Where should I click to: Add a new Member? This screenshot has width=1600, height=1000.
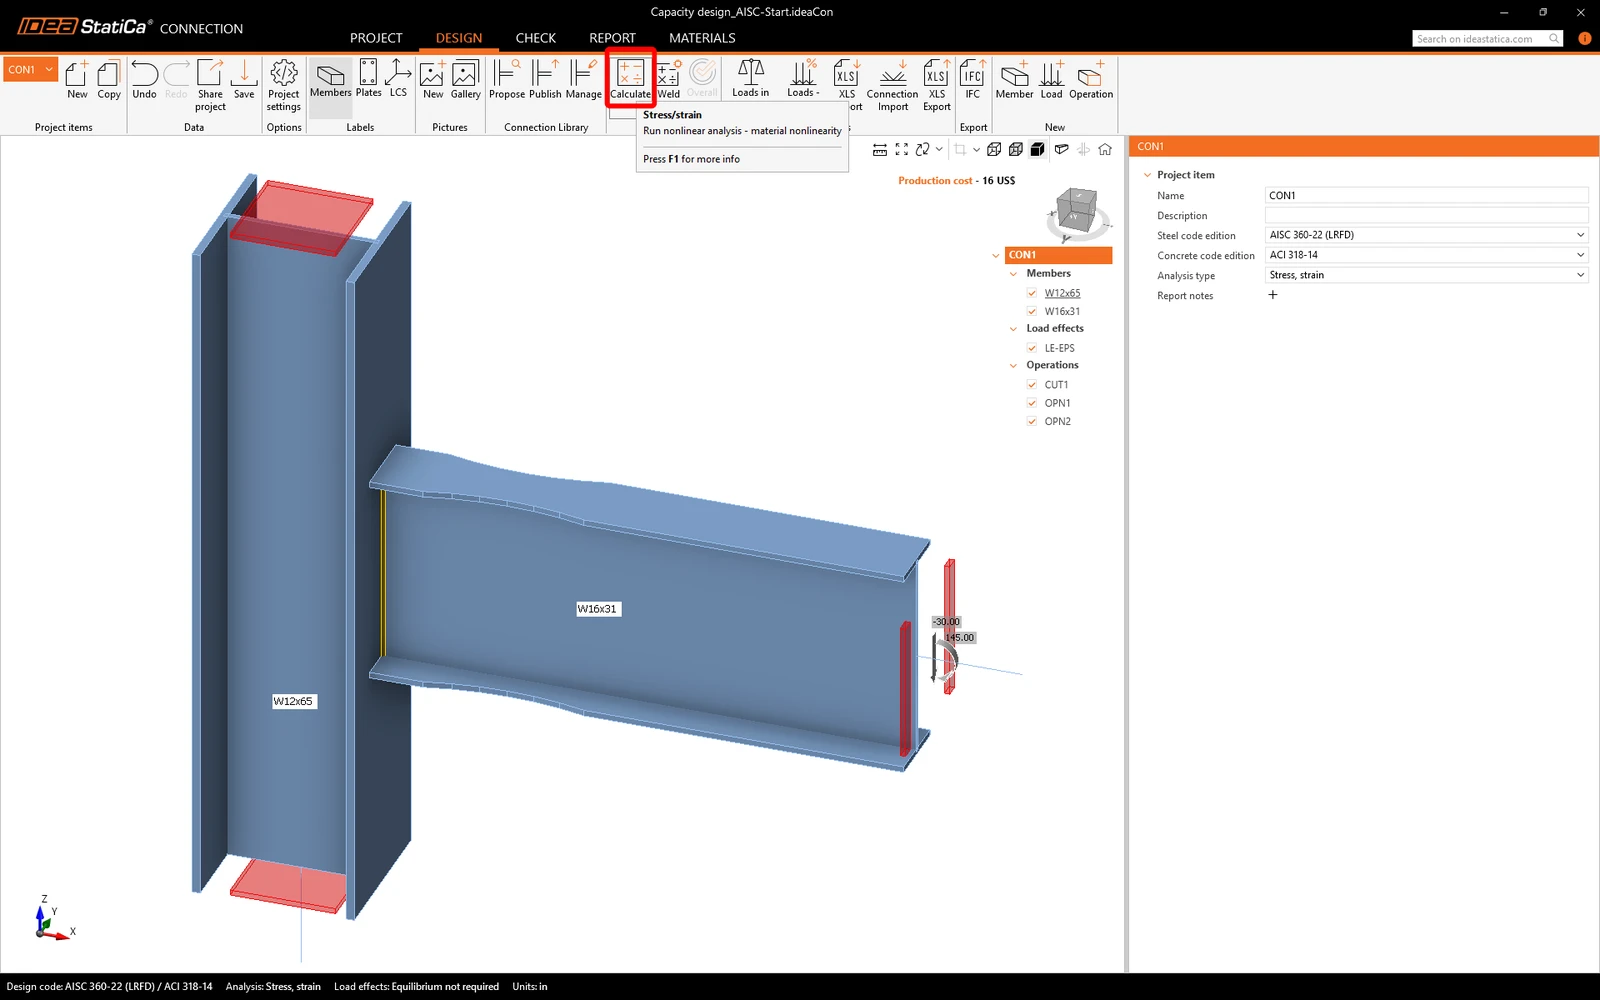coord(1015,79)
